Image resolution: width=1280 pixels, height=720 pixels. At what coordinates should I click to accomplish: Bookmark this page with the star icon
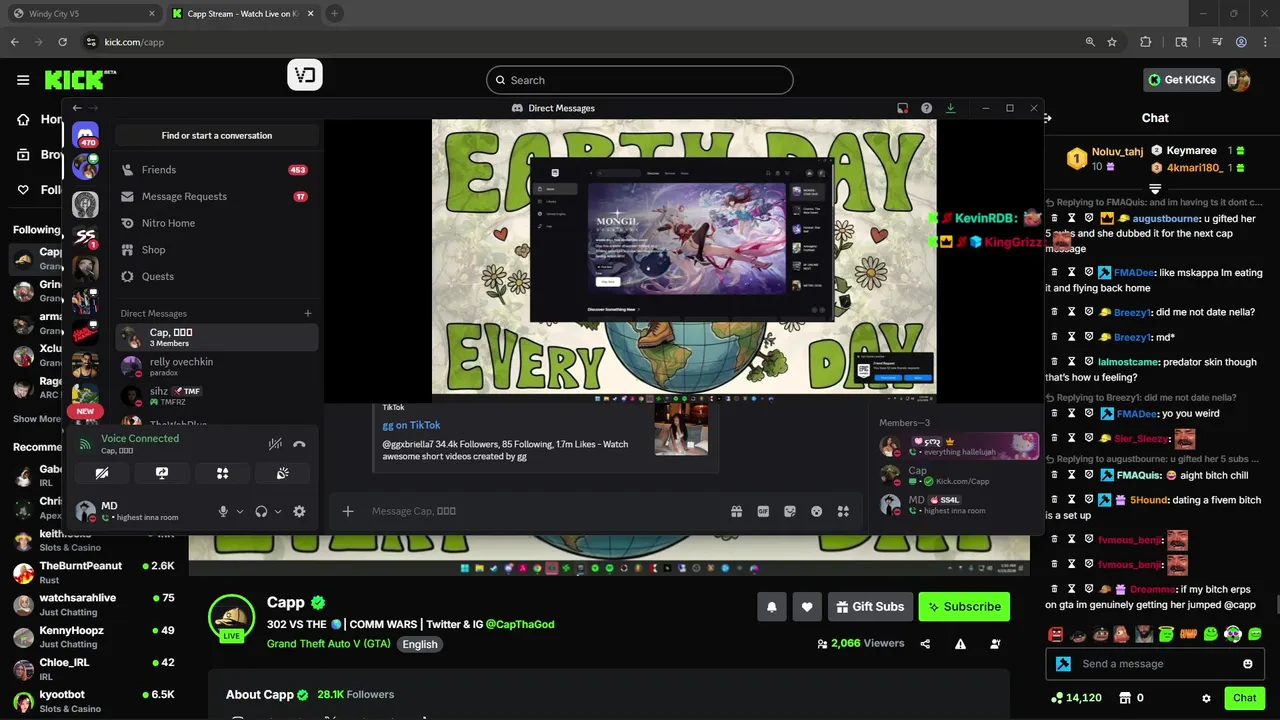[x=1112, y=42]
